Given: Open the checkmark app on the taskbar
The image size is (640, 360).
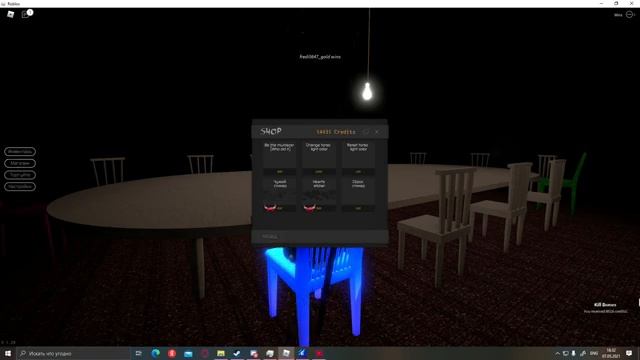Looking at the screenshot, I should click(237, 353).
